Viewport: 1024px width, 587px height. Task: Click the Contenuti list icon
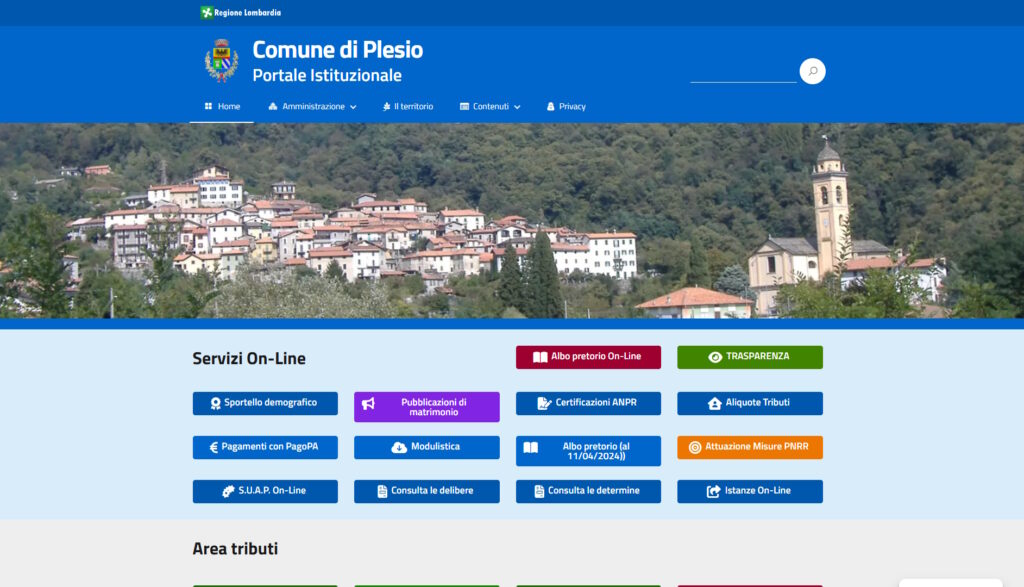(464, 106)
